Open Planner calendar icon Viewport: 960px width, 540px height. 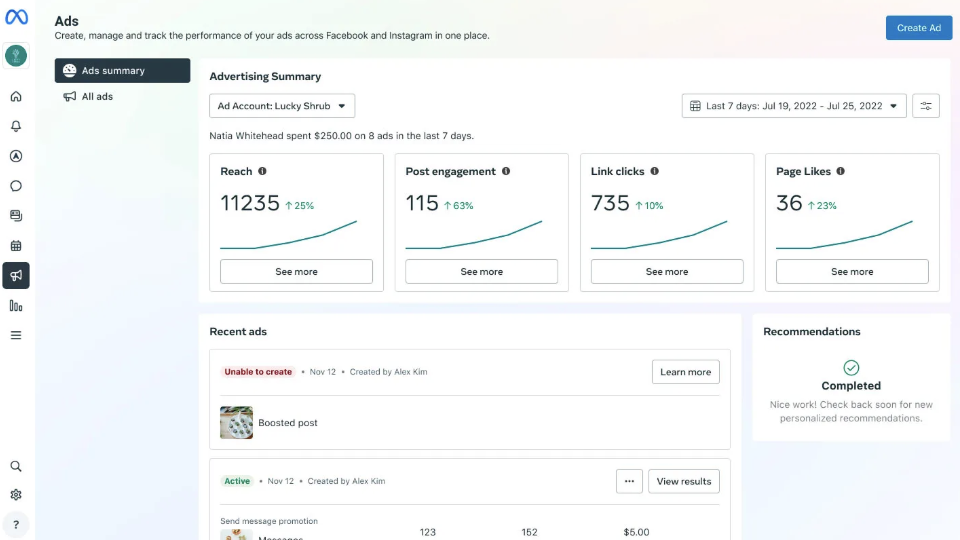click(16, 246)
